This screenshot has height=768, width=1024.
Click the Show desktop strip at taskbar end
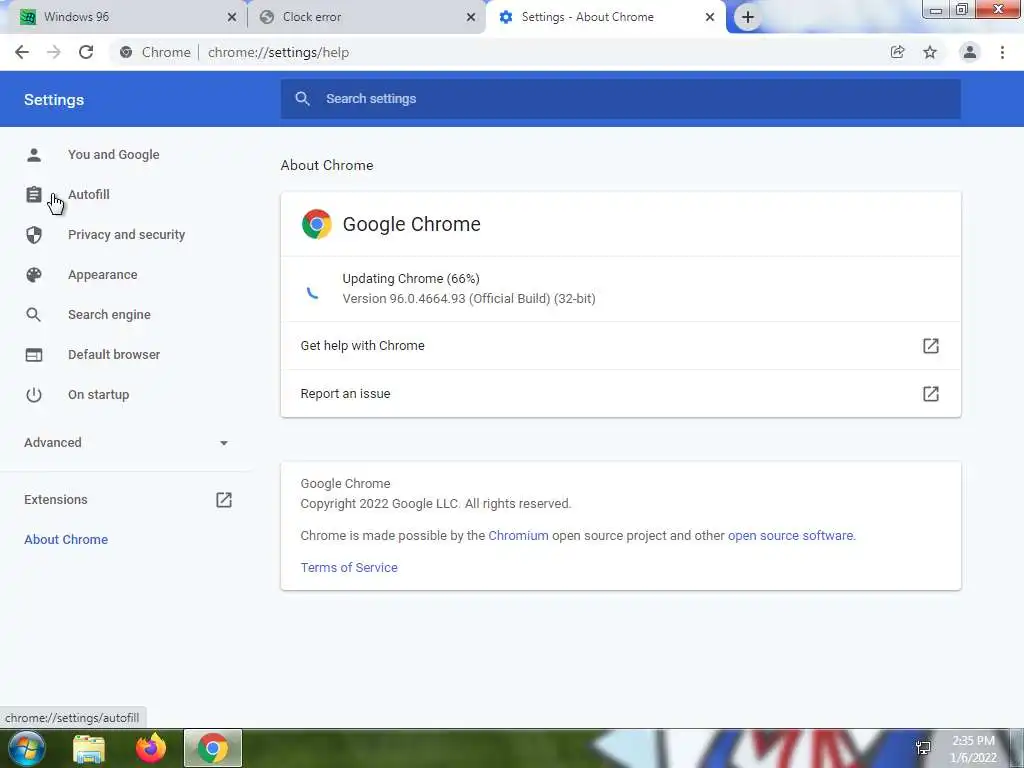[1016, 748]
